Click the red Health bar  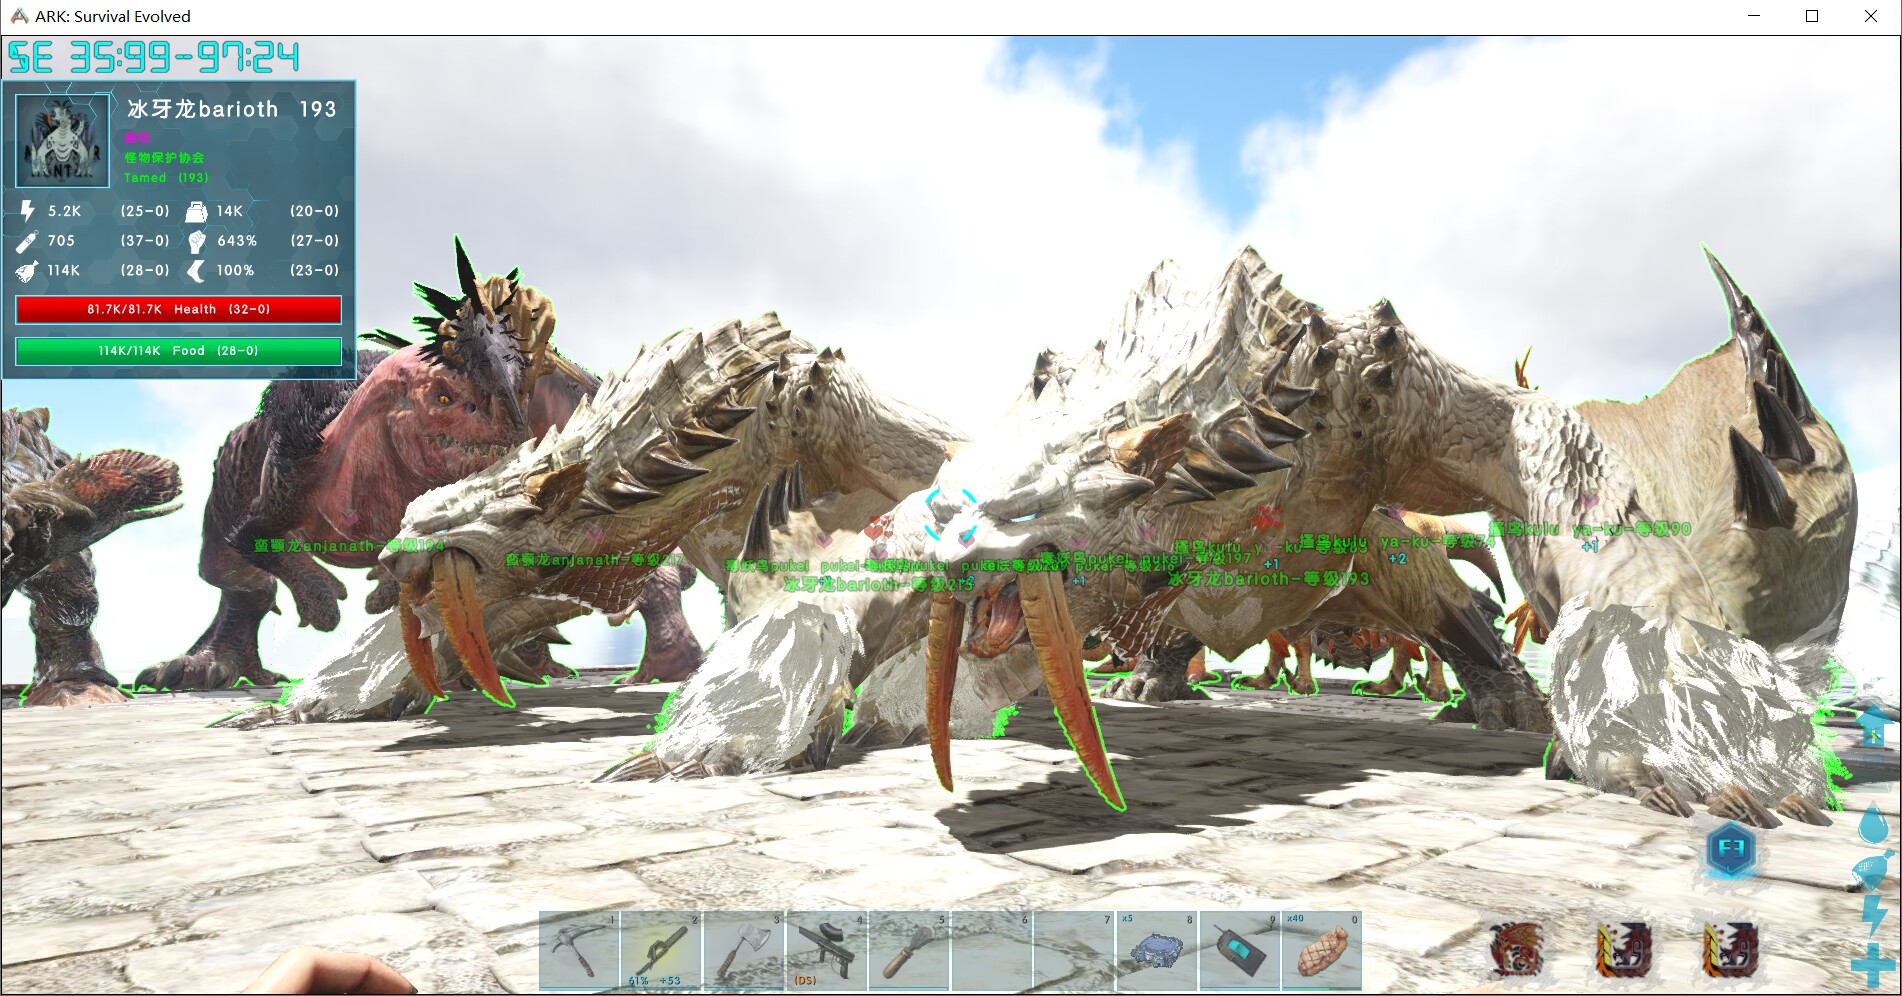(x=178, y=309)
